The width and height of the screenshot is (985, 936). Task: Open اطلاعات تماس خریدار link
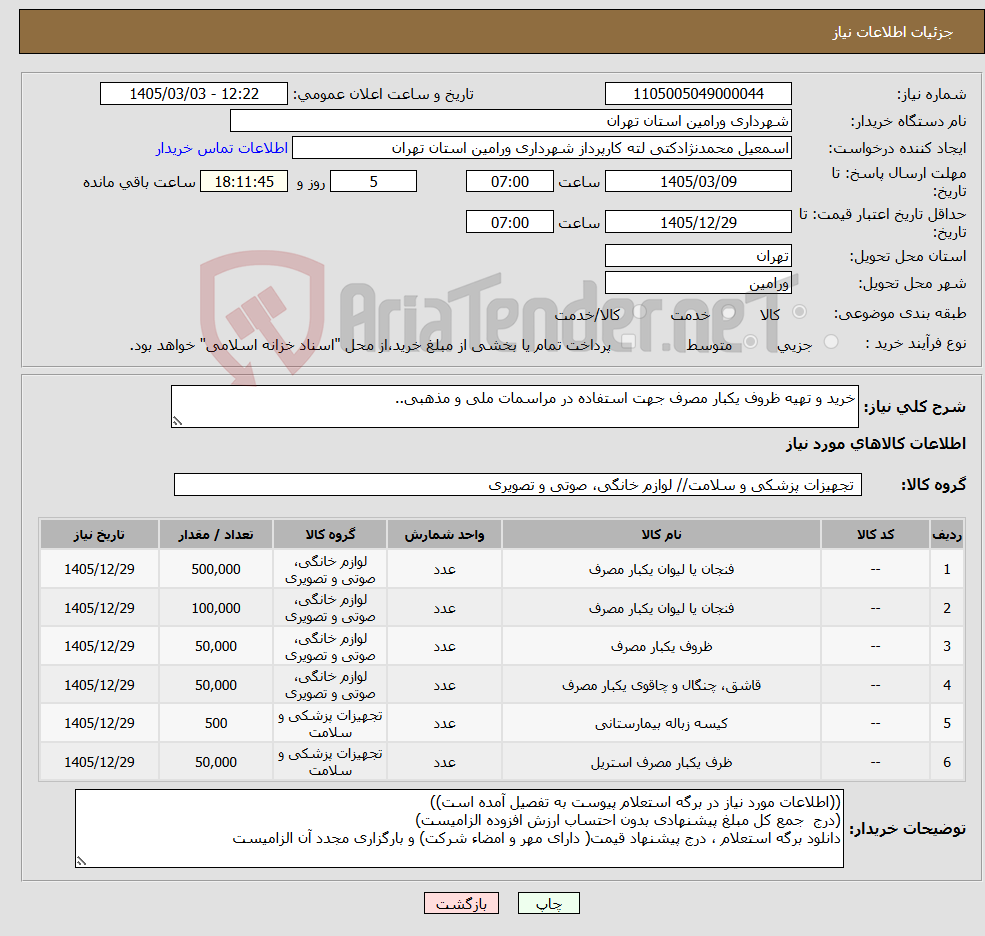(222, 148)
